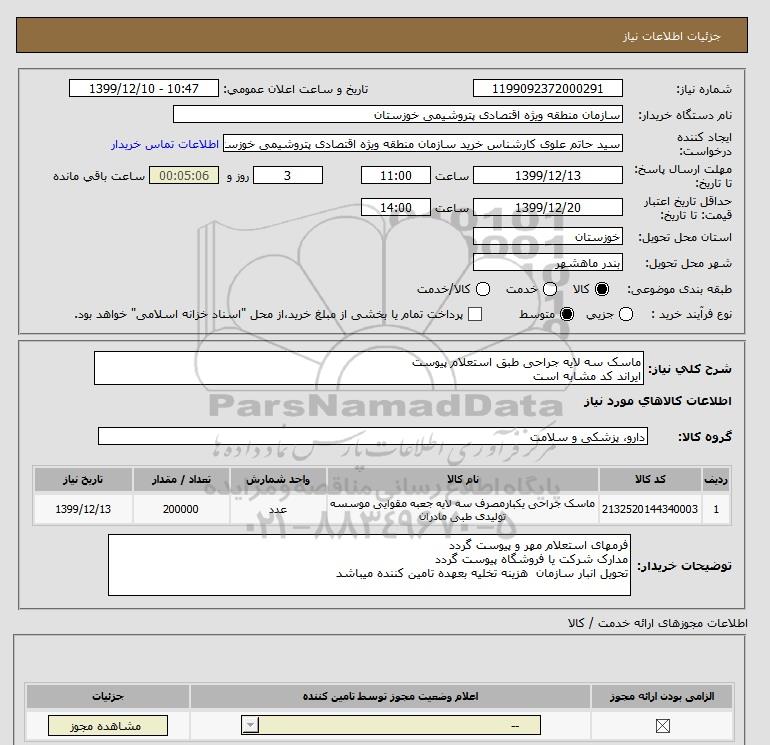Click the countdown timer 00:05:06
Screen dimensions: 770x745
184,175
